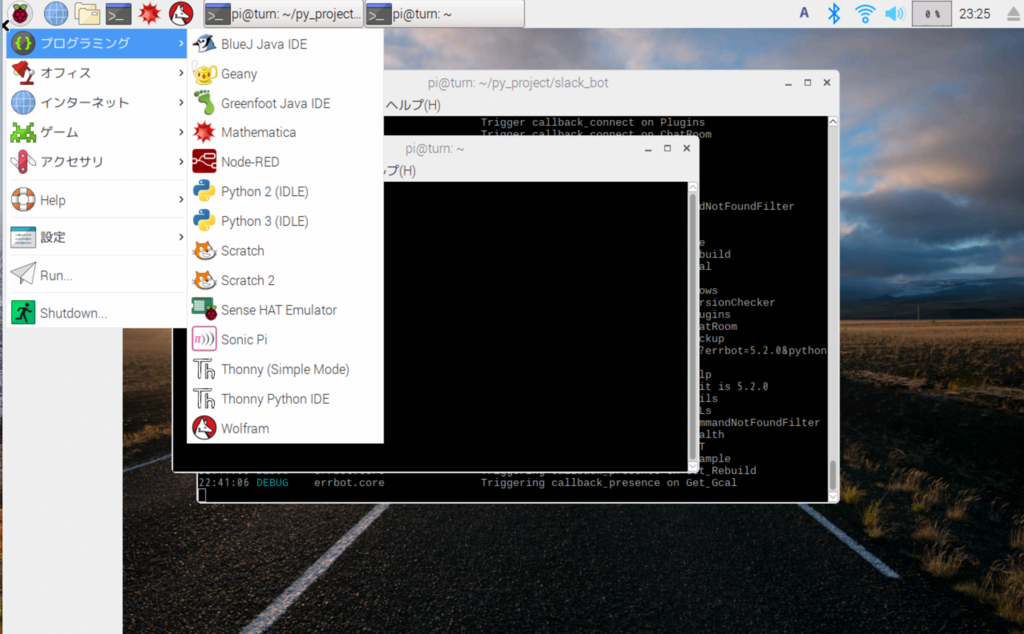This screenshot has width=1024, height=634.
Task: Maximize the slack_bot terminal window
Action: click(807, 83)
